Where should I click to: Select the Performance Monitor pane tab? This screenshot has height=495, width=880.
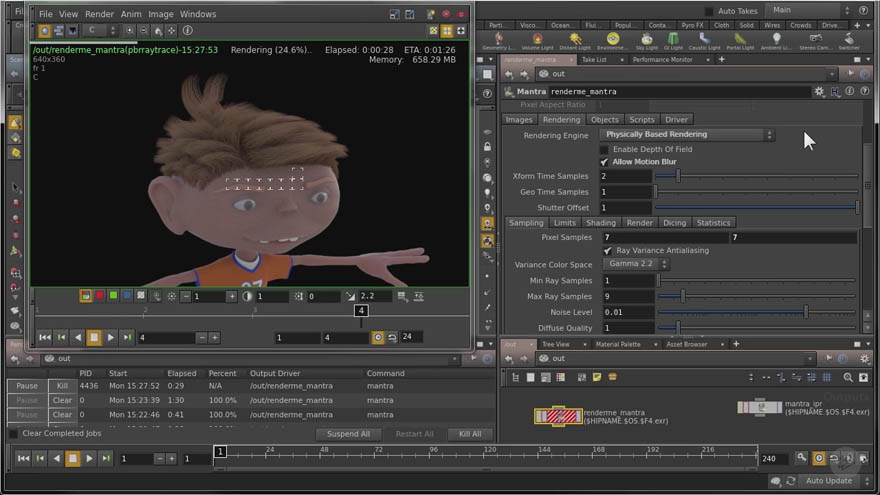(662, 59)
